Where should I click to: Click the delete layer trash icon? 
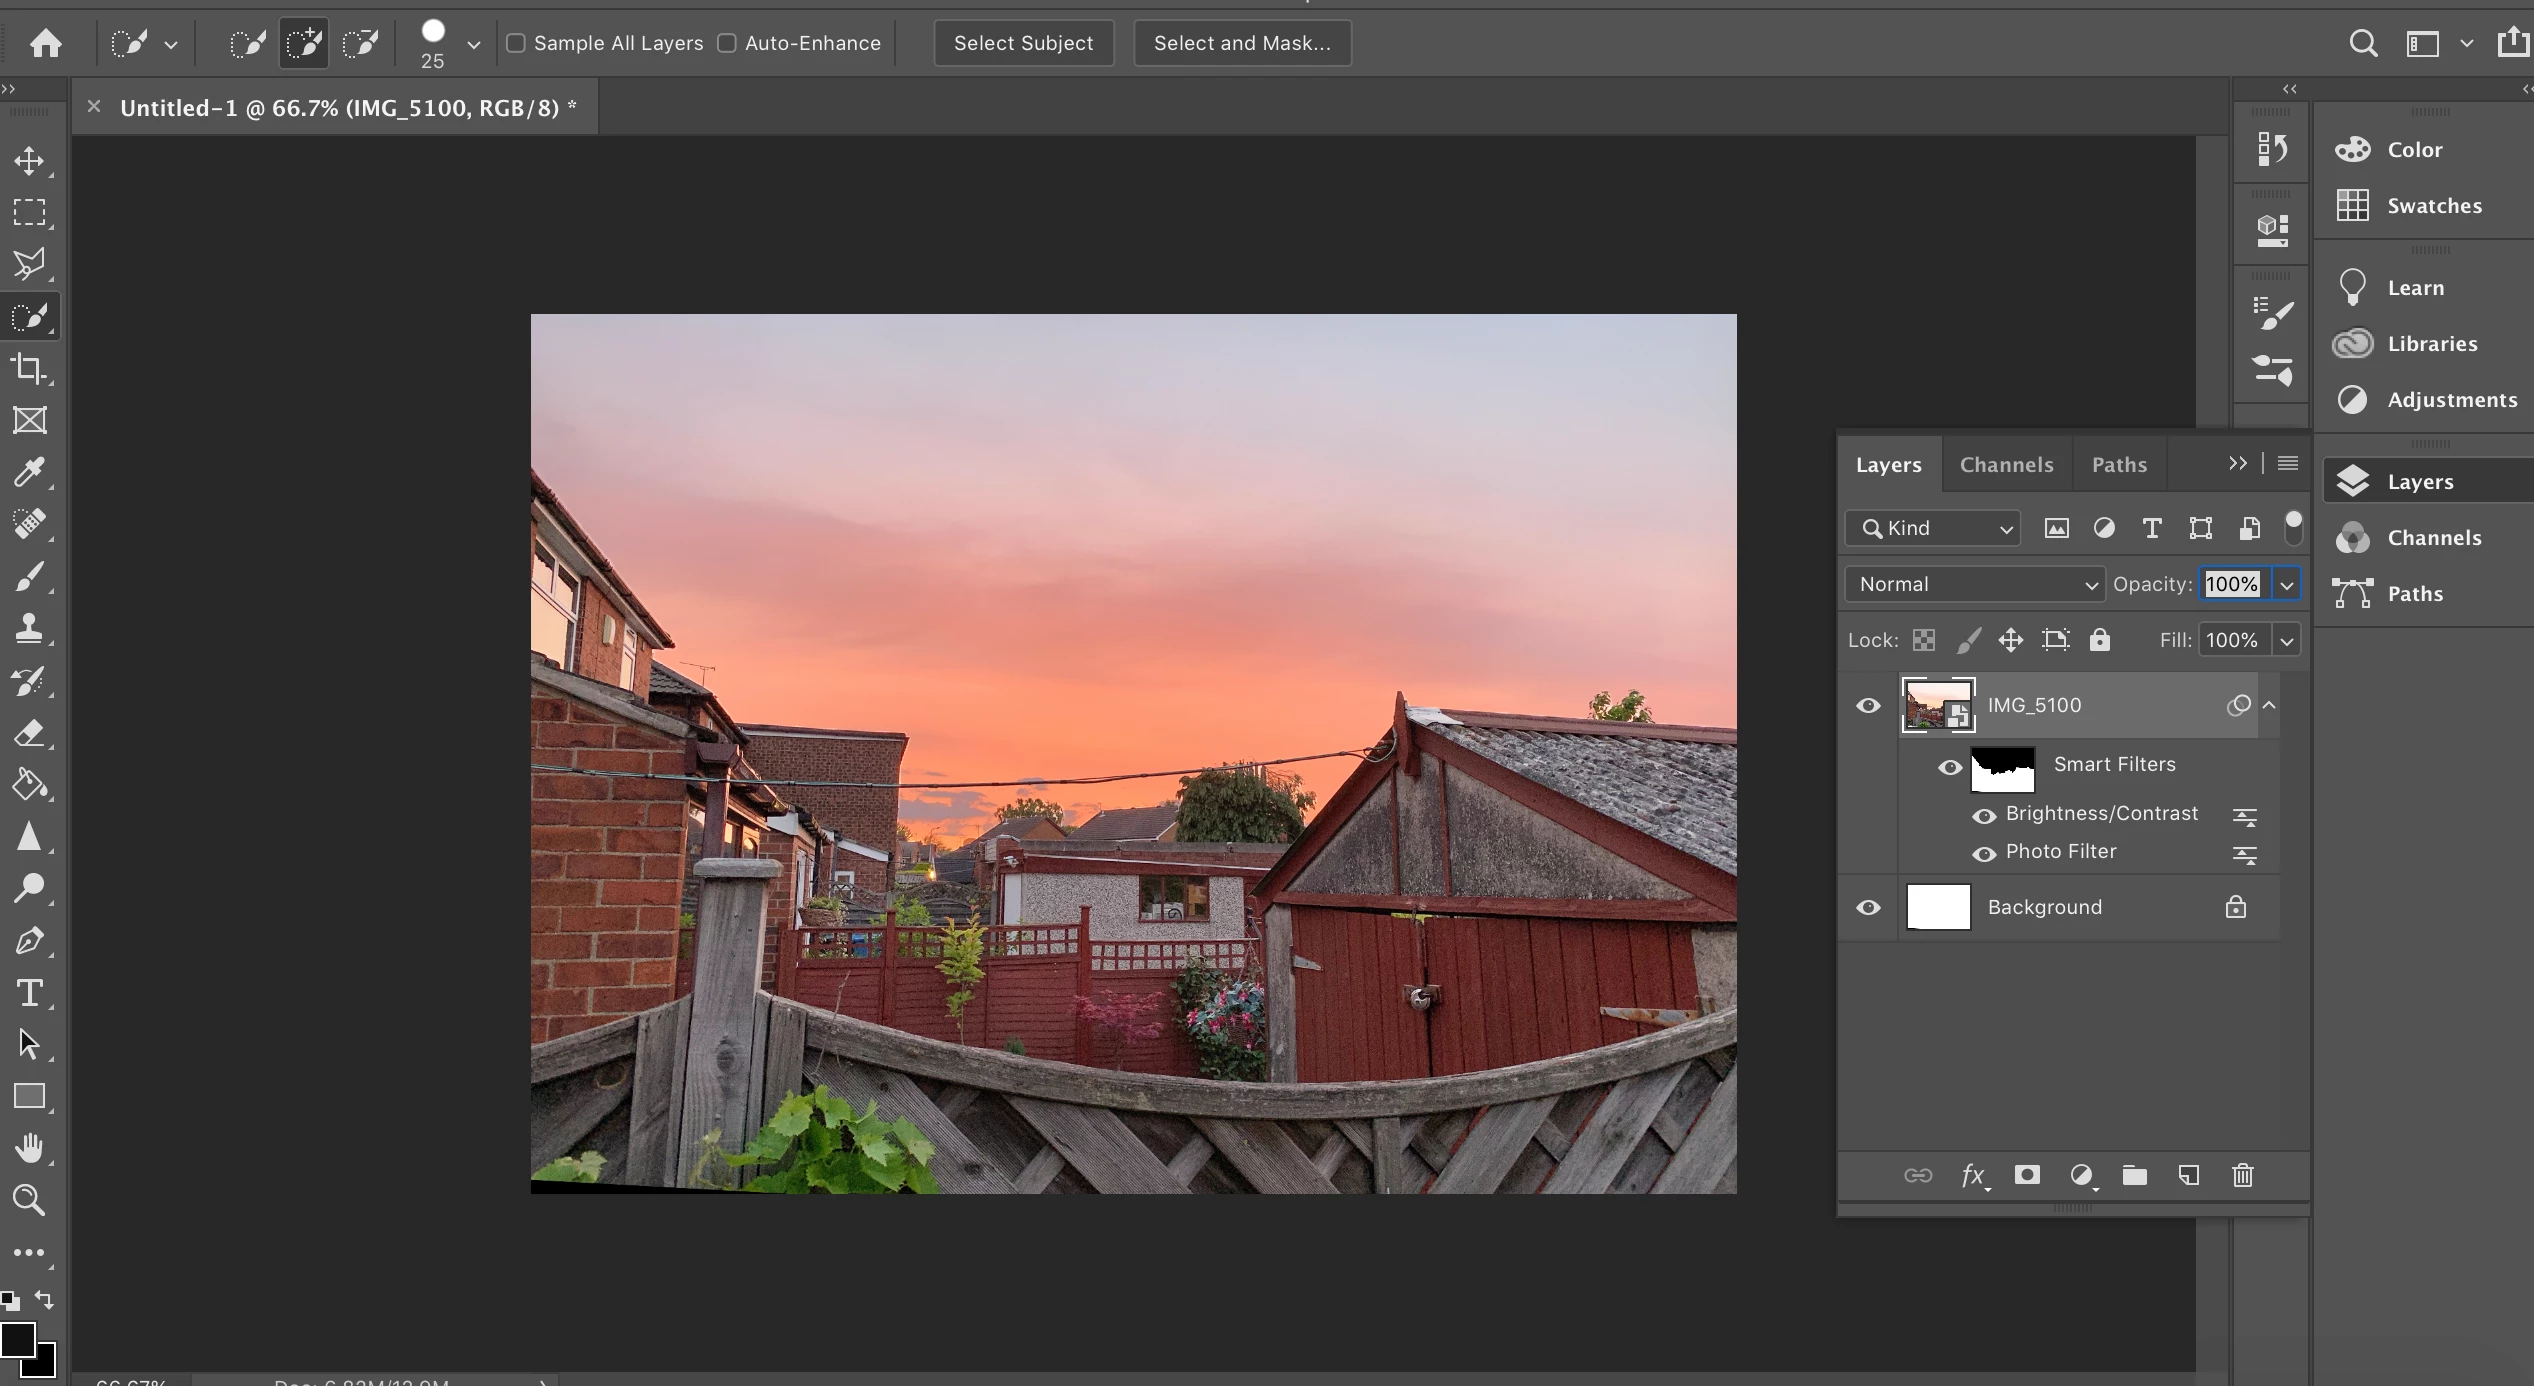pos(2243,1175)
